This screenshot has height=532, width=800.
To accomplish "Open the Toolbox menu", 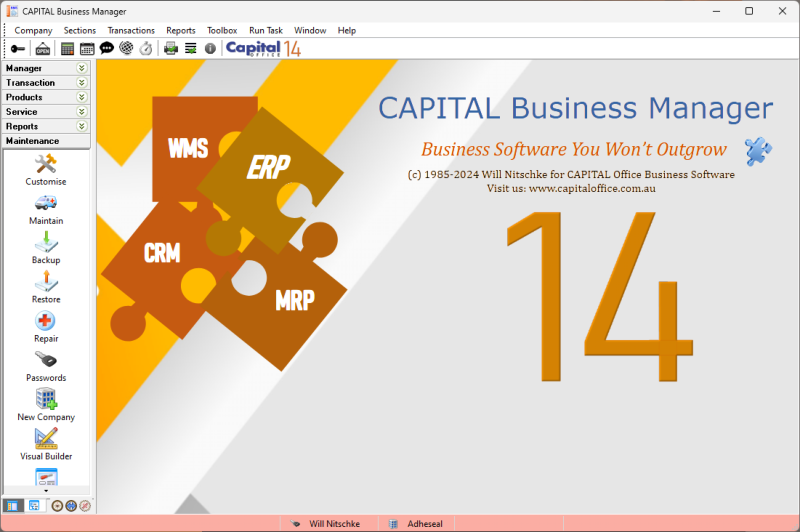I will tap(222, 31).
